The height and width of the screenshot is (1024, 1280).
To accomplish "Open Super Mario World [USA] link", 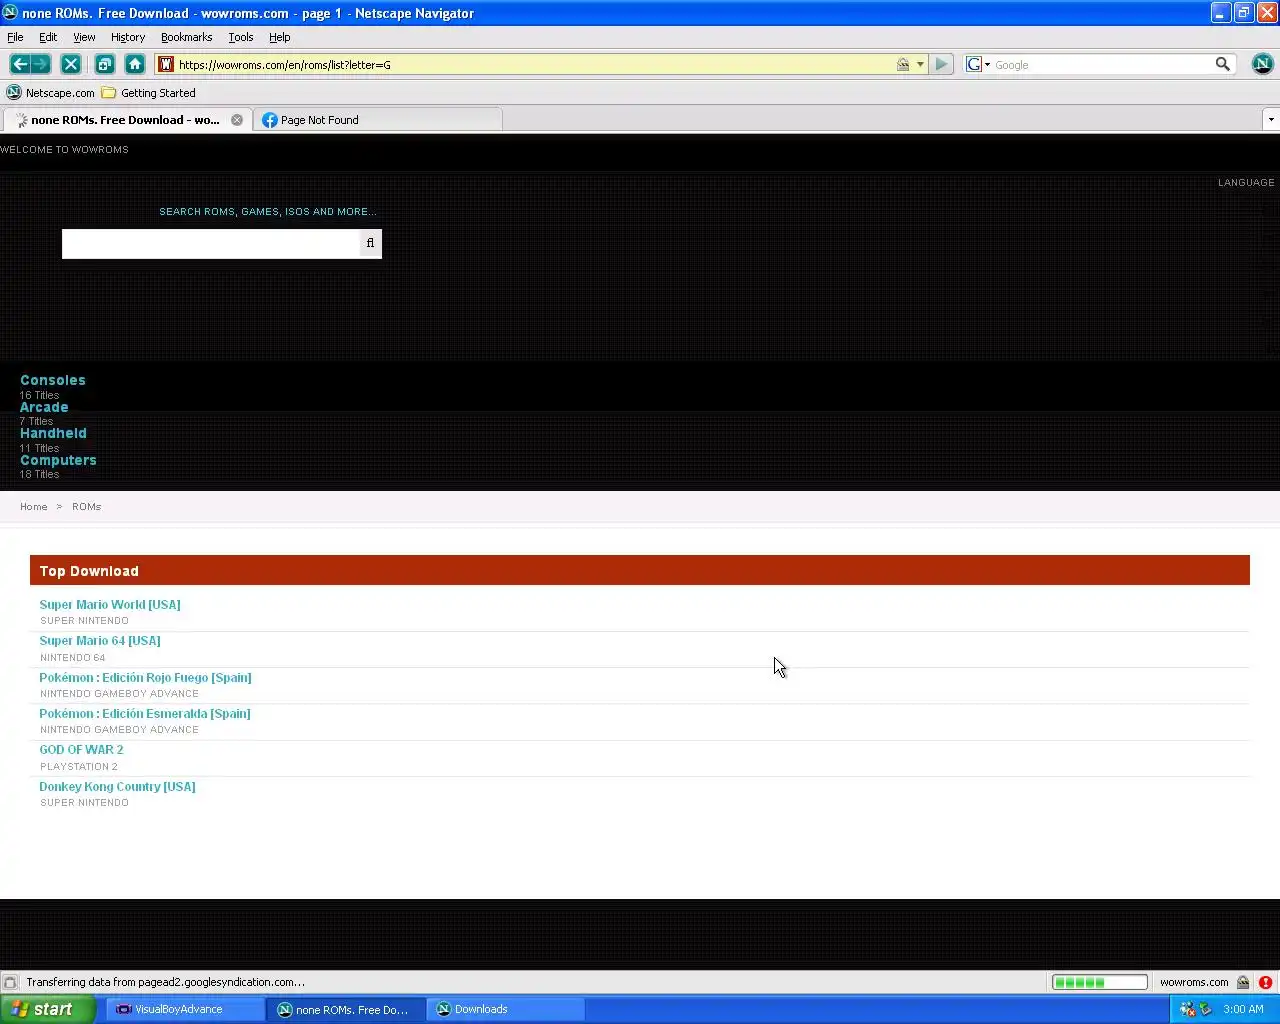I will coord(110,604).
